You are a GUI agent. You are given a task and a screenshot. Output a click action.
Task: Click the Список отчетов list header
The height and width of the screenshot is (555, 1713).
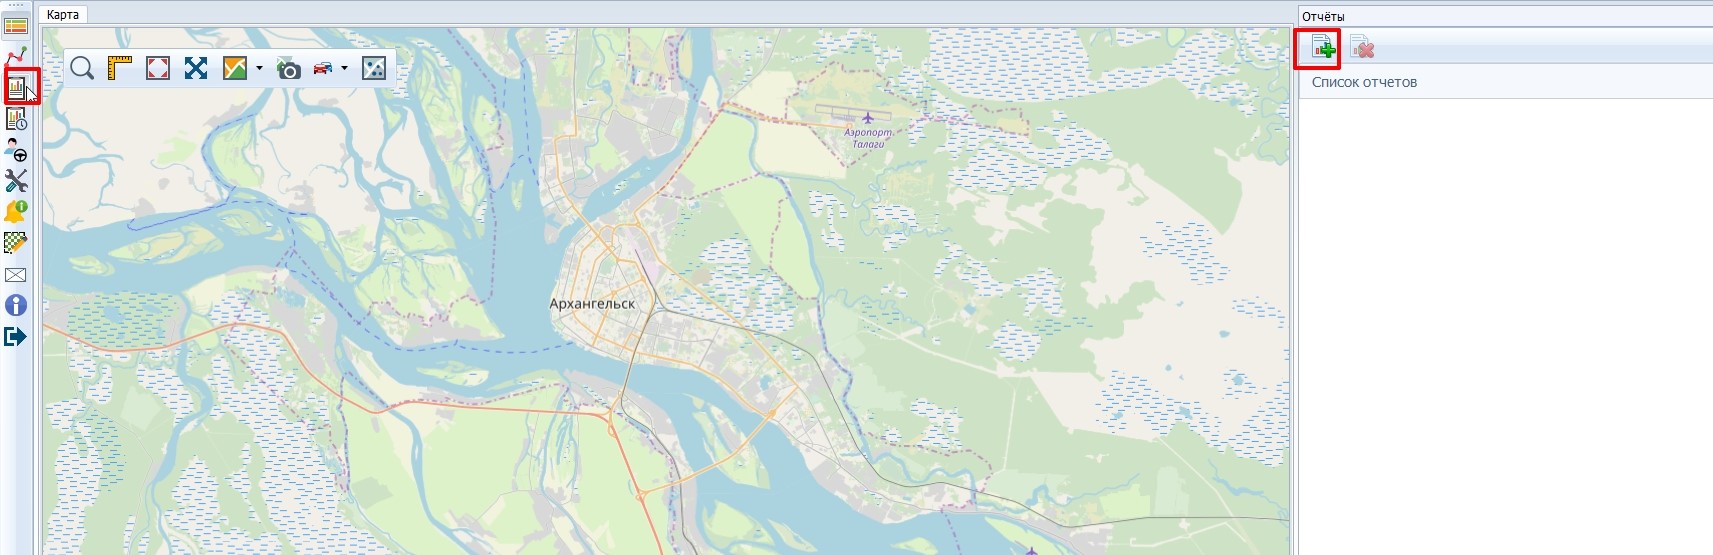tap(1364, 82)
